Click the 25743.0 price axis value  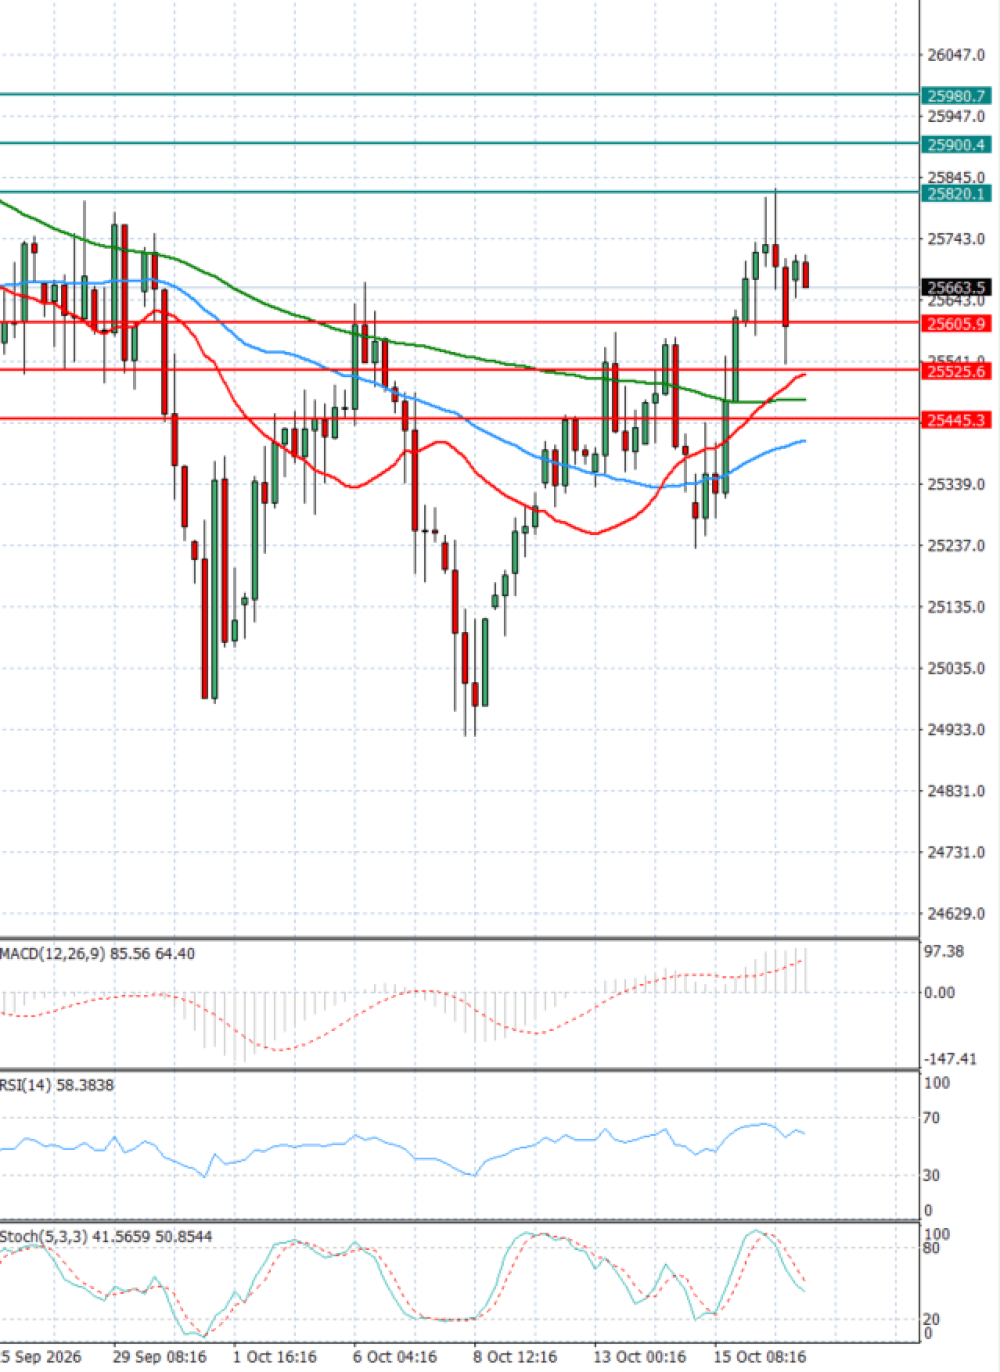pyautogui.click(x=956, y=239)
